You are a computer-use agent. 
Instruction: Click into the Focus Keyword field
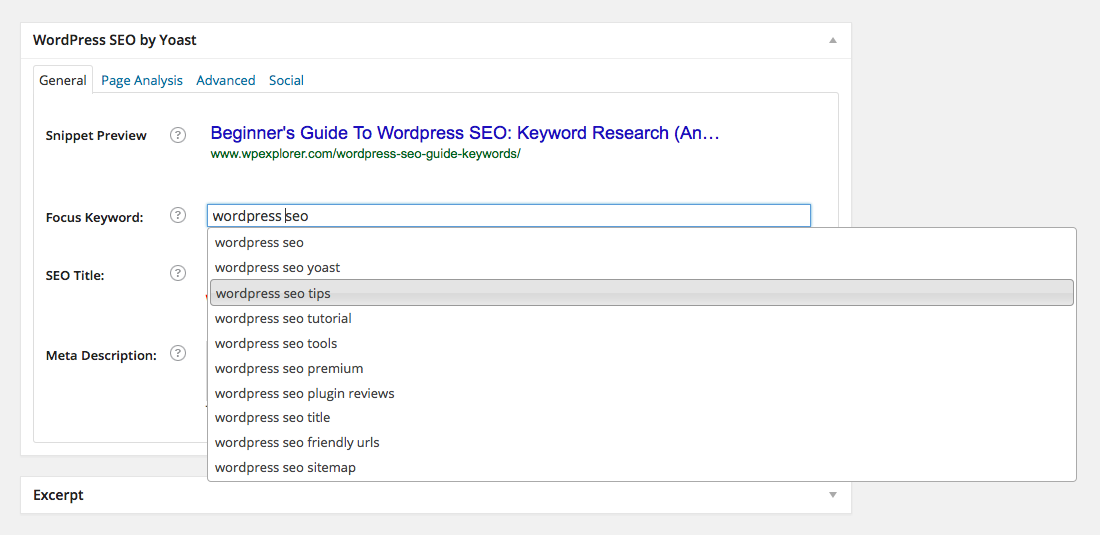coord(509,215)
